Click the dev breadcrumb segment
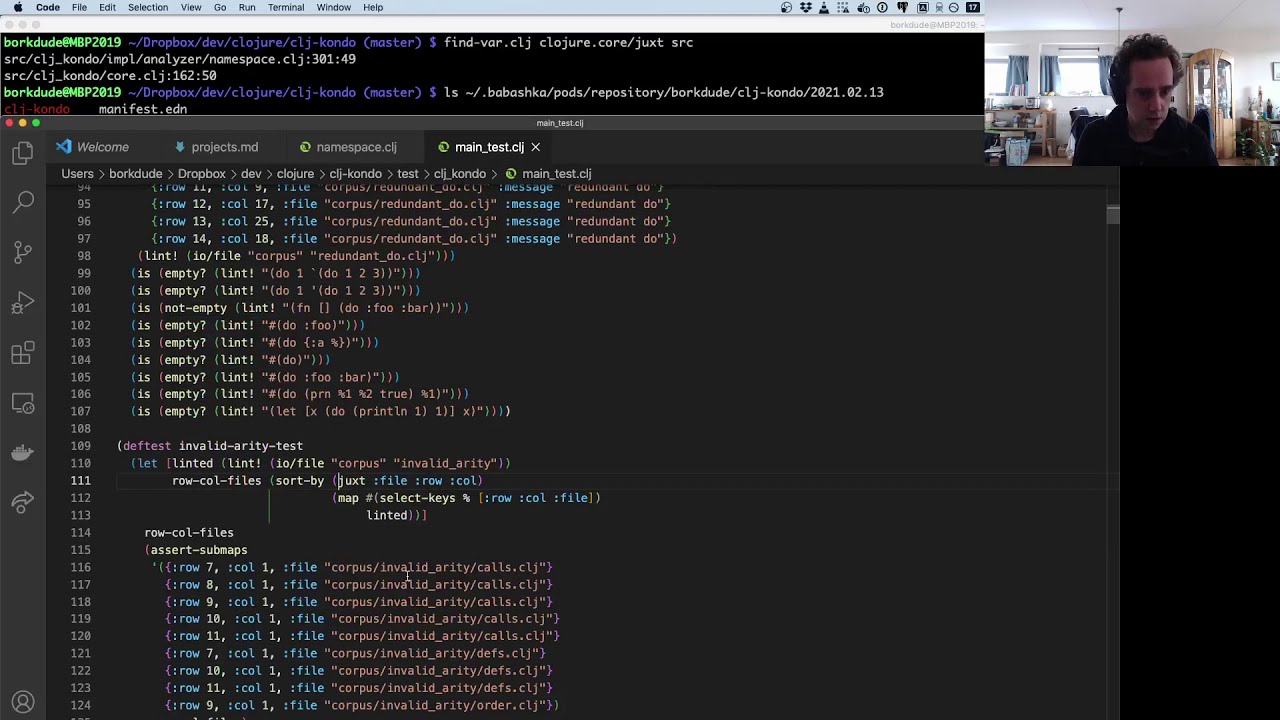 point(251,174)
